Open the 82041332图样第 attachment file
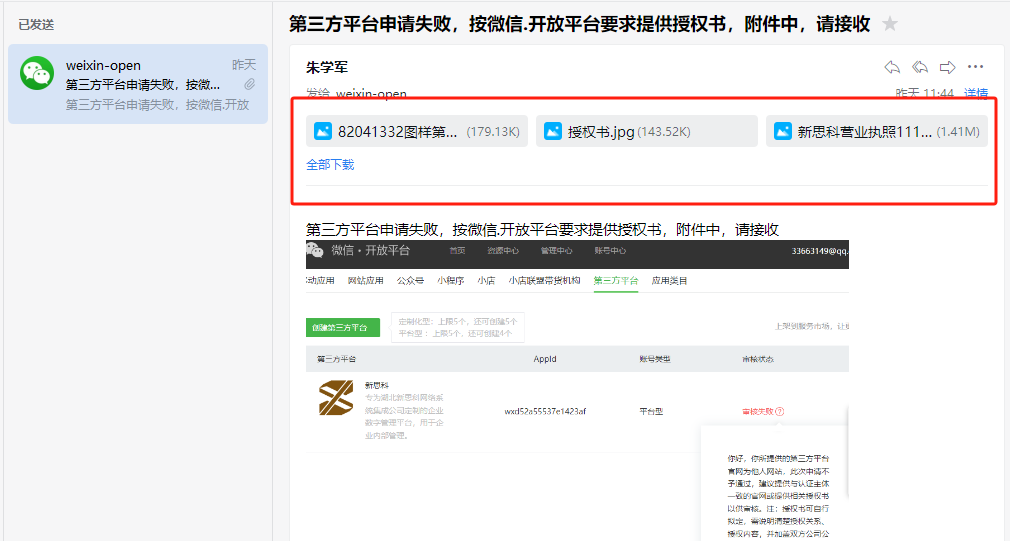 click(417, 131)
